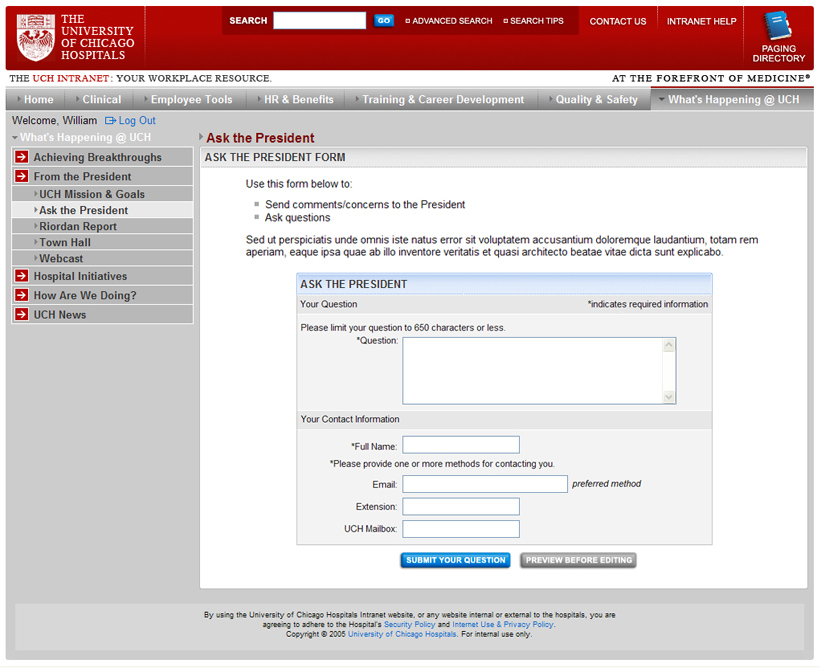Open the Paging Directory book icon
The height and width of the screenshot is (668, 820).
pyautogui.click(x=778, y=25)
